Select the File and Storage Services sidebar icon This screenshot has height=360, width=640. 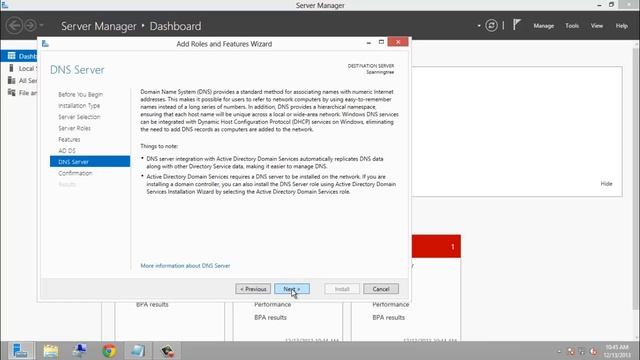click(x=11, y=93)
